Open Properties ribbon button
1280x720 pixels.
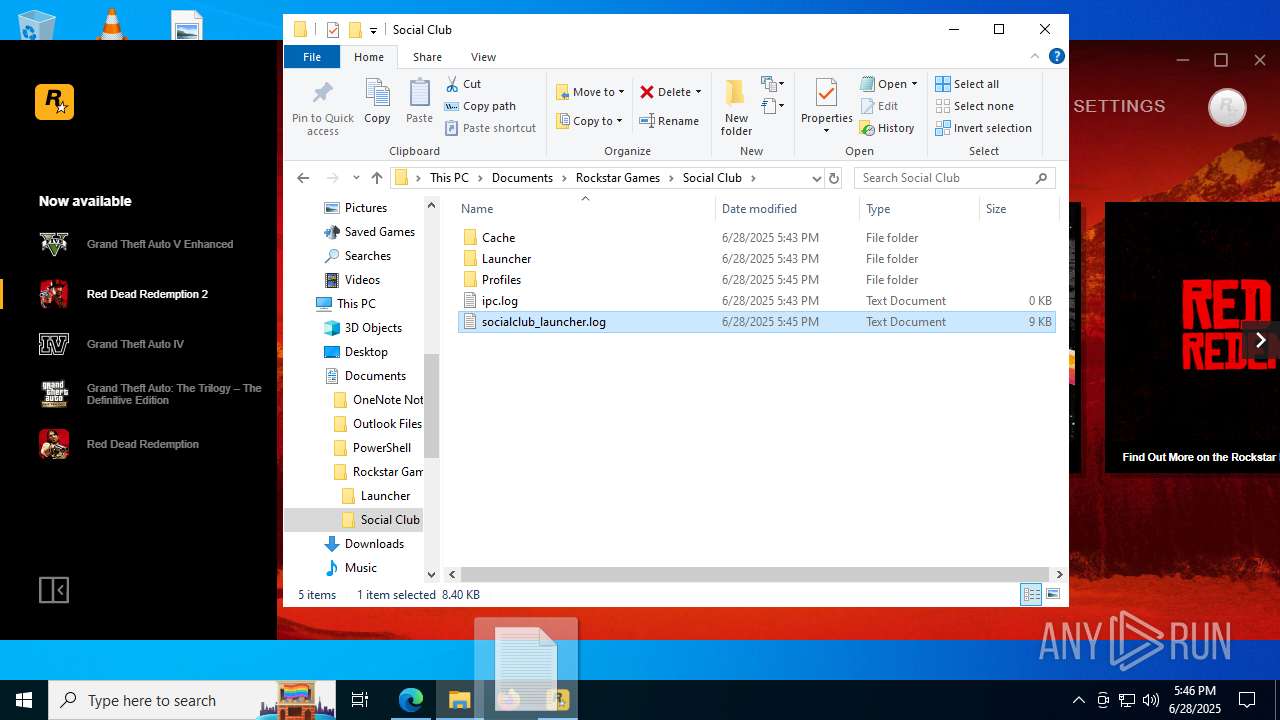(826, 106)
